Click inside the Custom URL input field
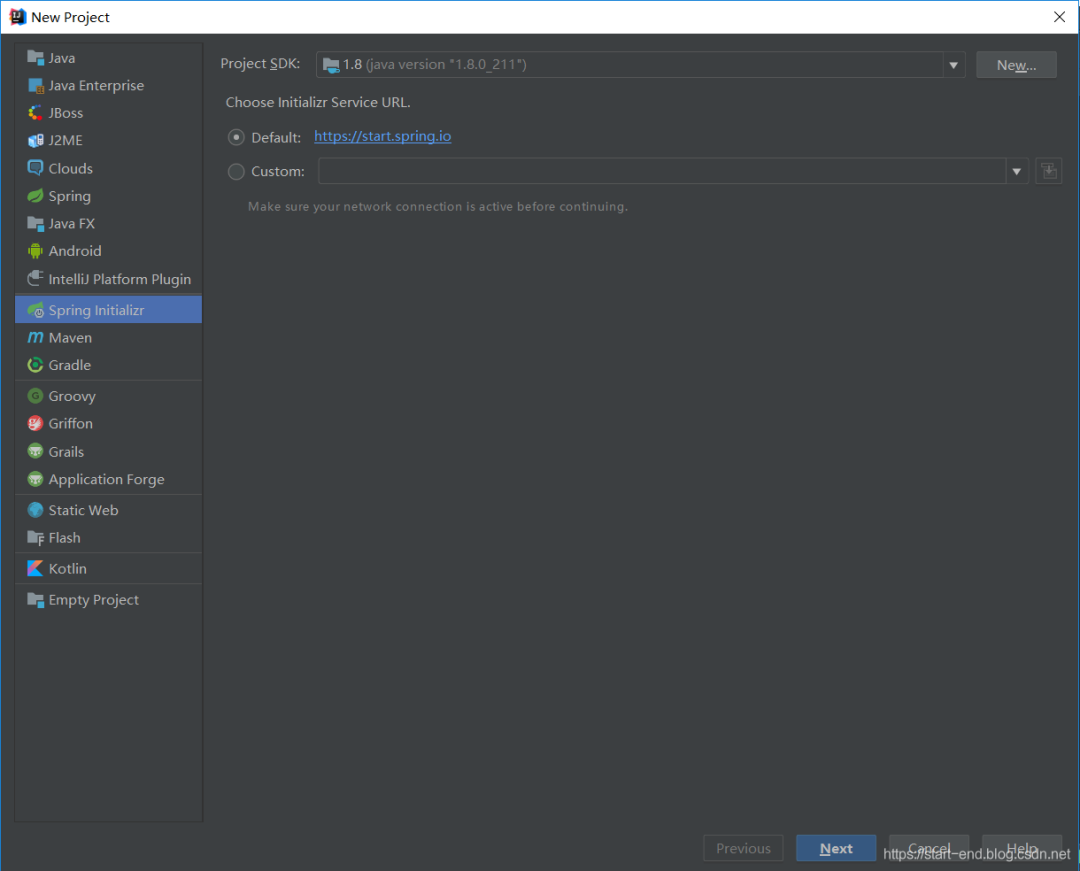This screenshot has width=1080, height=871. point(660,170)
